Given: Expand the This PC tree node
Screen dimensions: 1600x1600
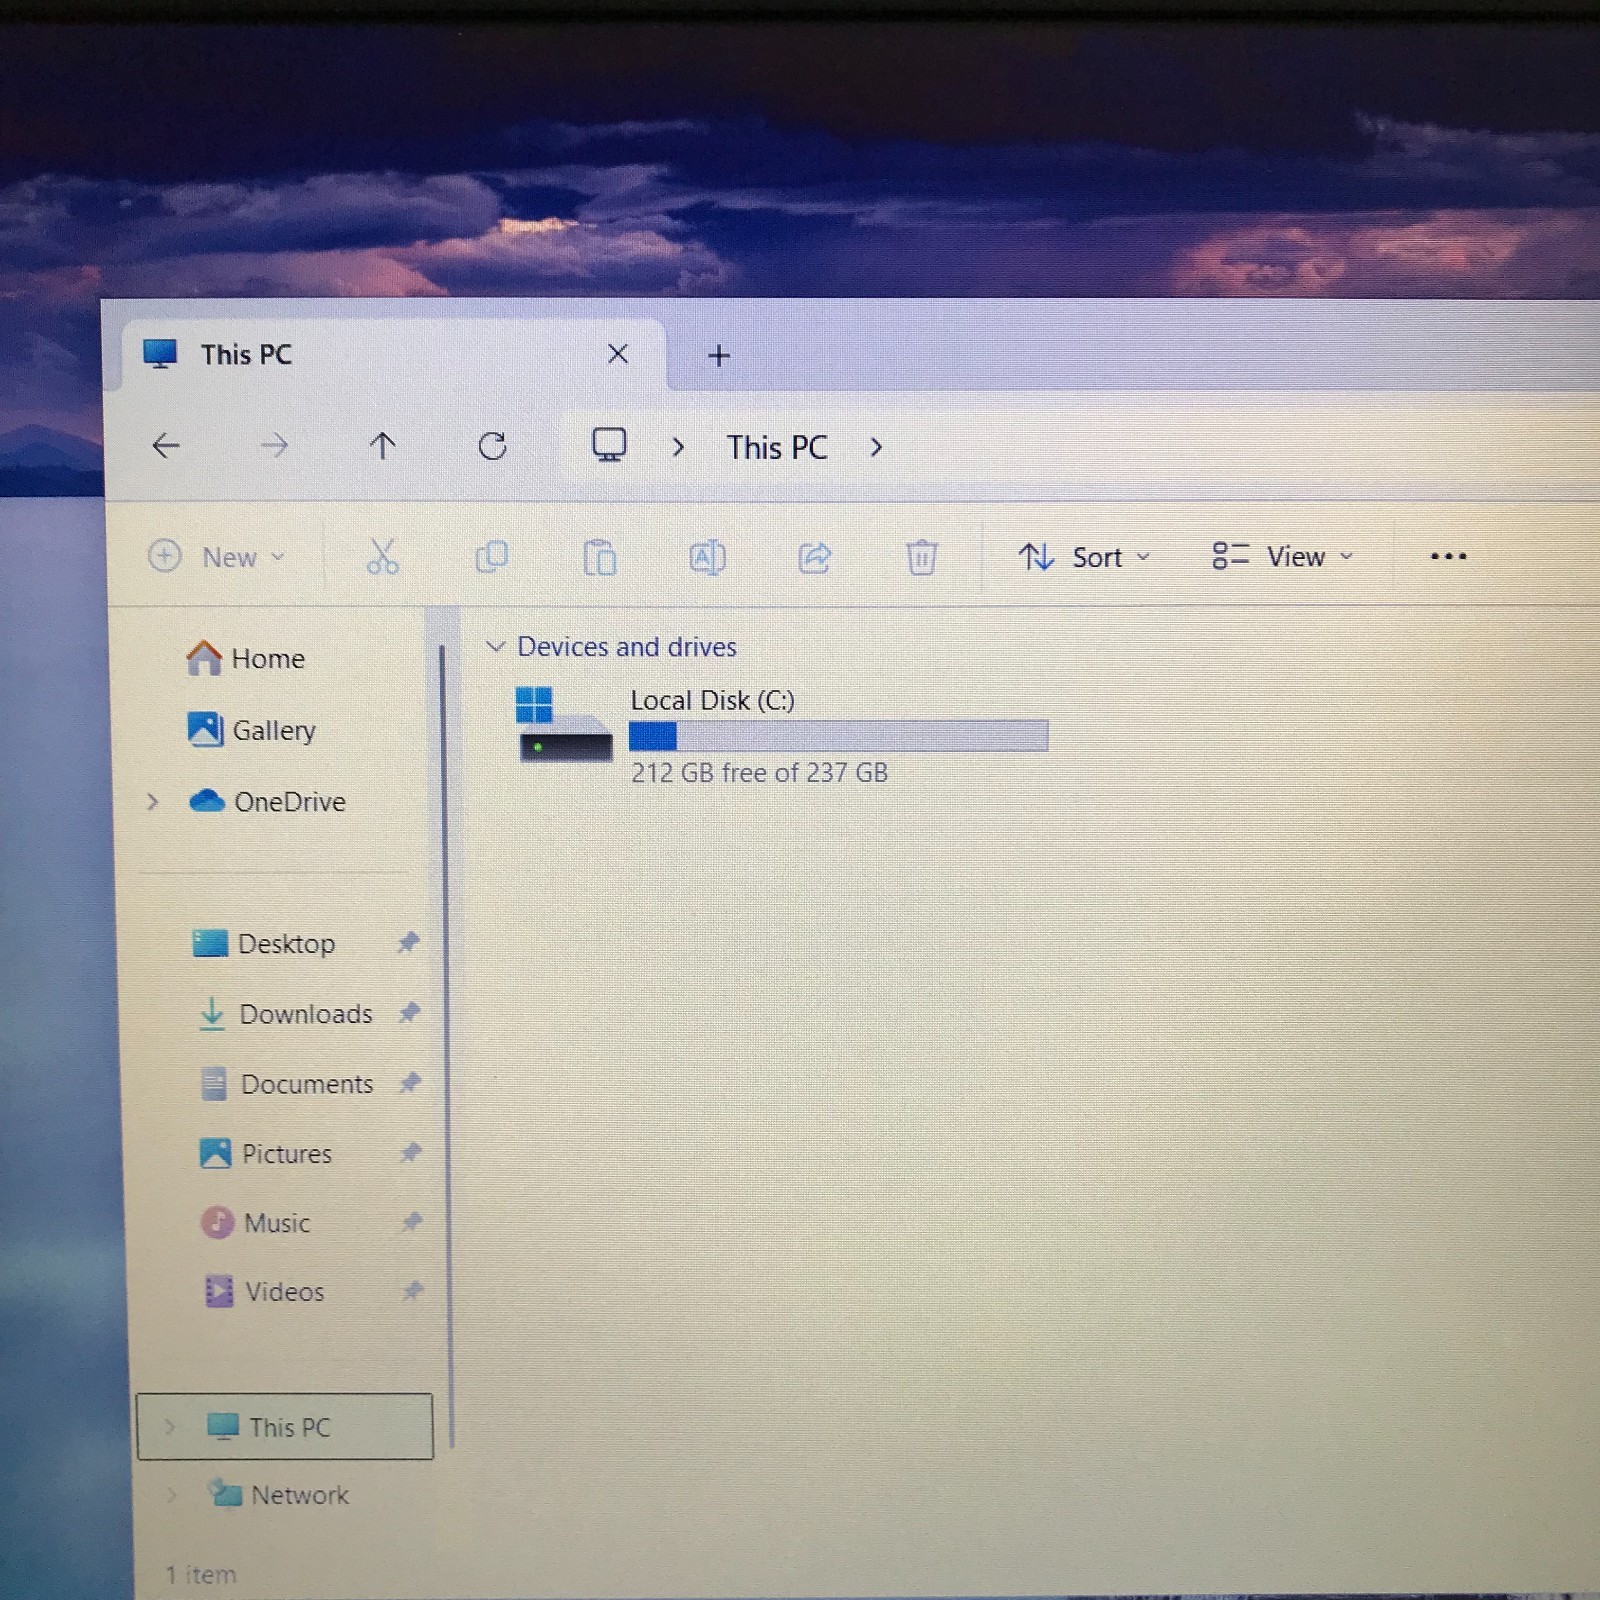Looking at the screenshot, I should coord(169,1427).
